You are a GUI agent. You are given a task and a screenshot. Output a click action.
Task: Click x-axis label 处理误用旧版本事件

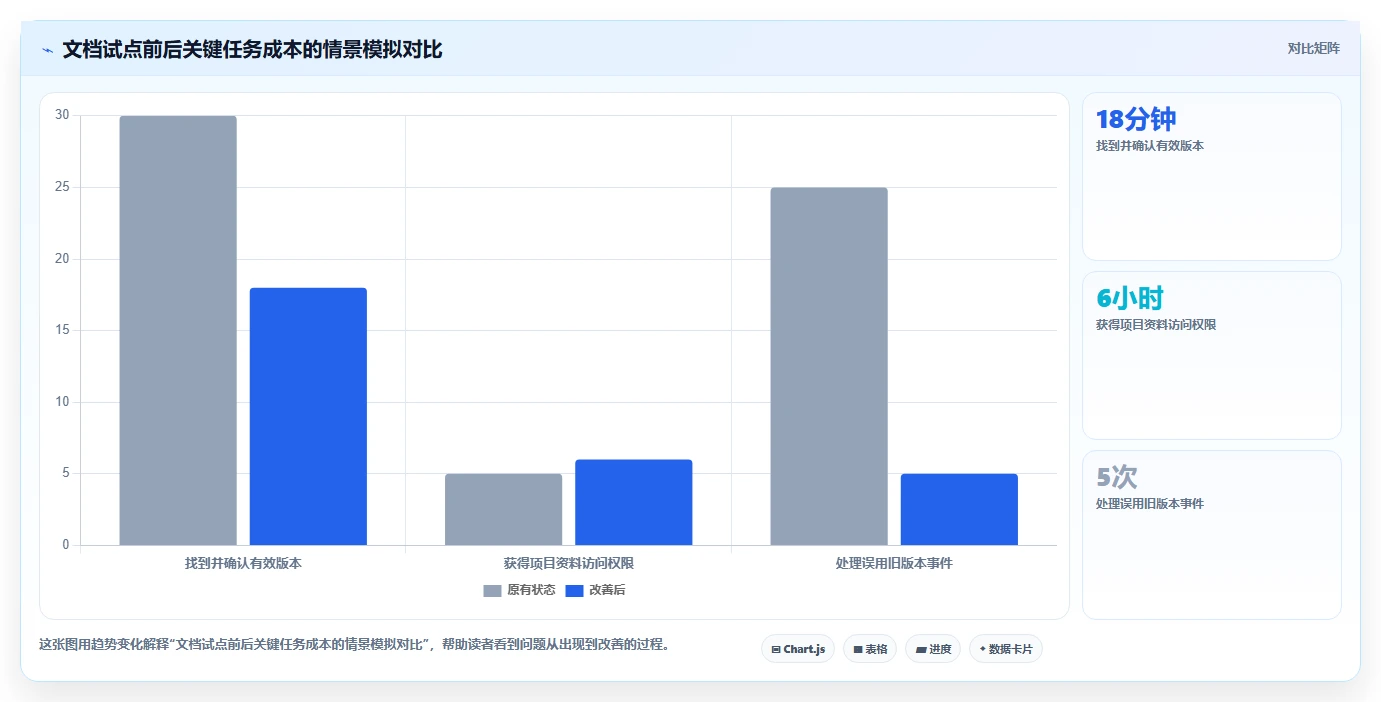(x=894, y=563)
